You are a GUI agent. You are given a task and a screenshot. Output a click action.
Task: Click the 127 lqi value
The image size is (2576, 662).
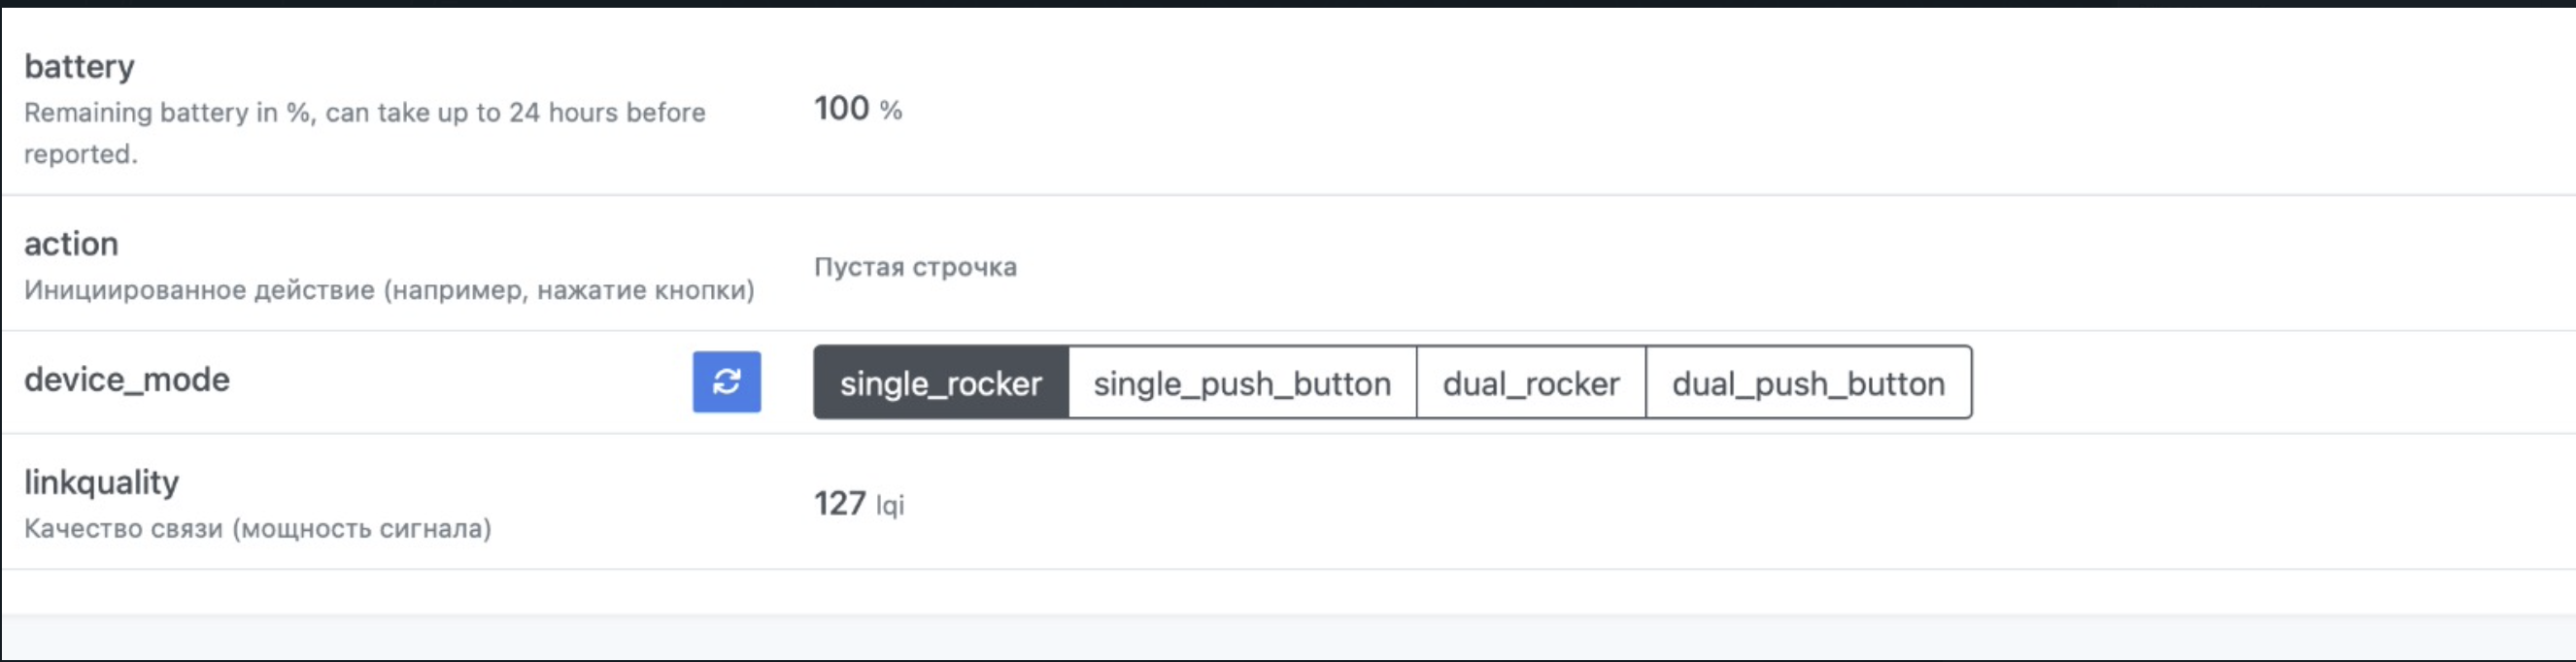pos(859,505)
